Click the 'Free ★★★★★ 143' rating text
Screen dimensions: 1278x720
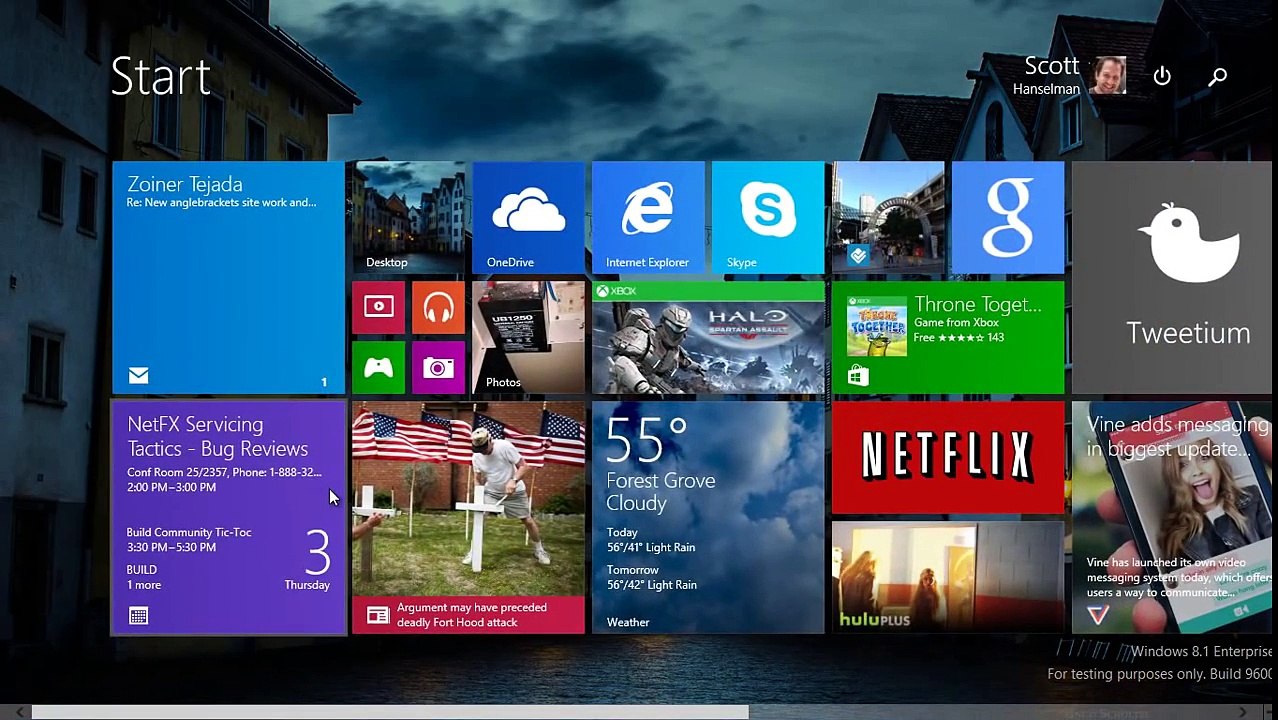[x=959, y=337]
